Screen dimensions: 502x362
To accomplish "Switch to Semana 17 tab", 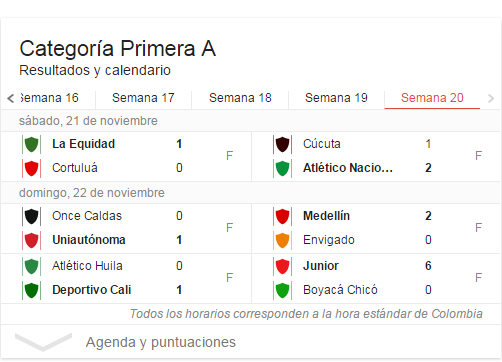I will click(x=143, y=98).
